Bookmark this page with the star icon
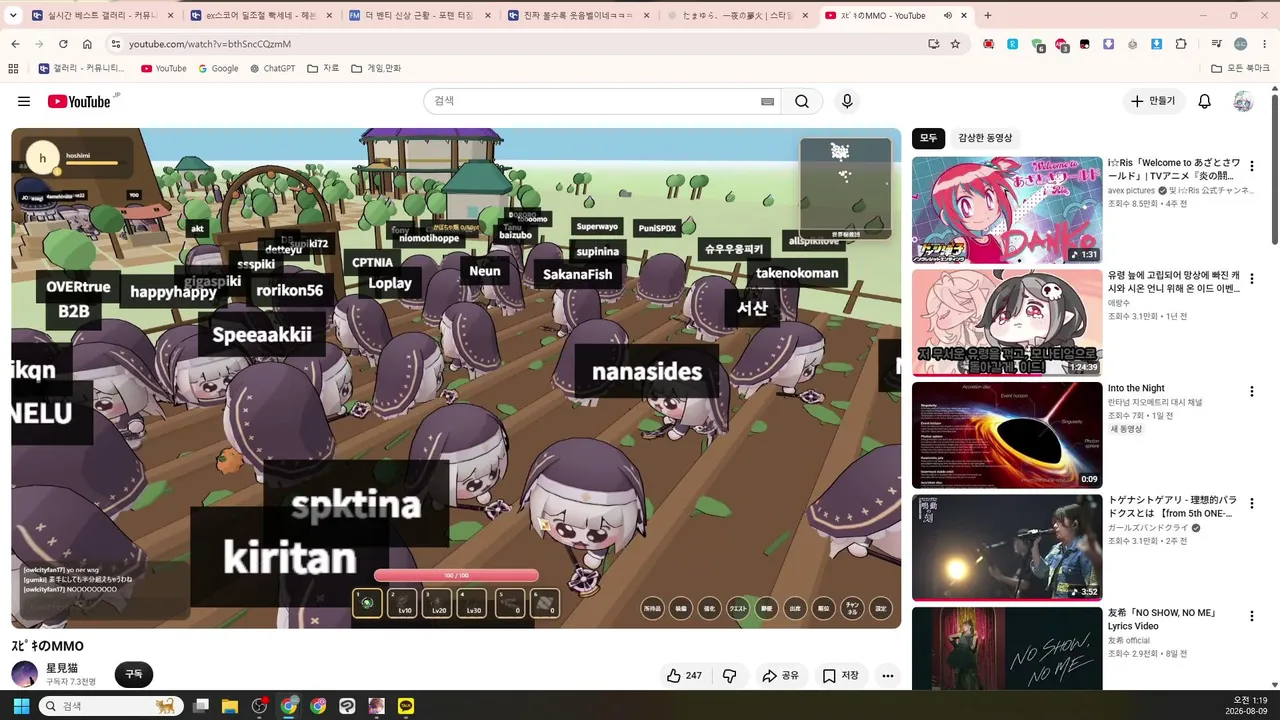The width and height of the screenshot is (1280, 720). click(955, 44)
